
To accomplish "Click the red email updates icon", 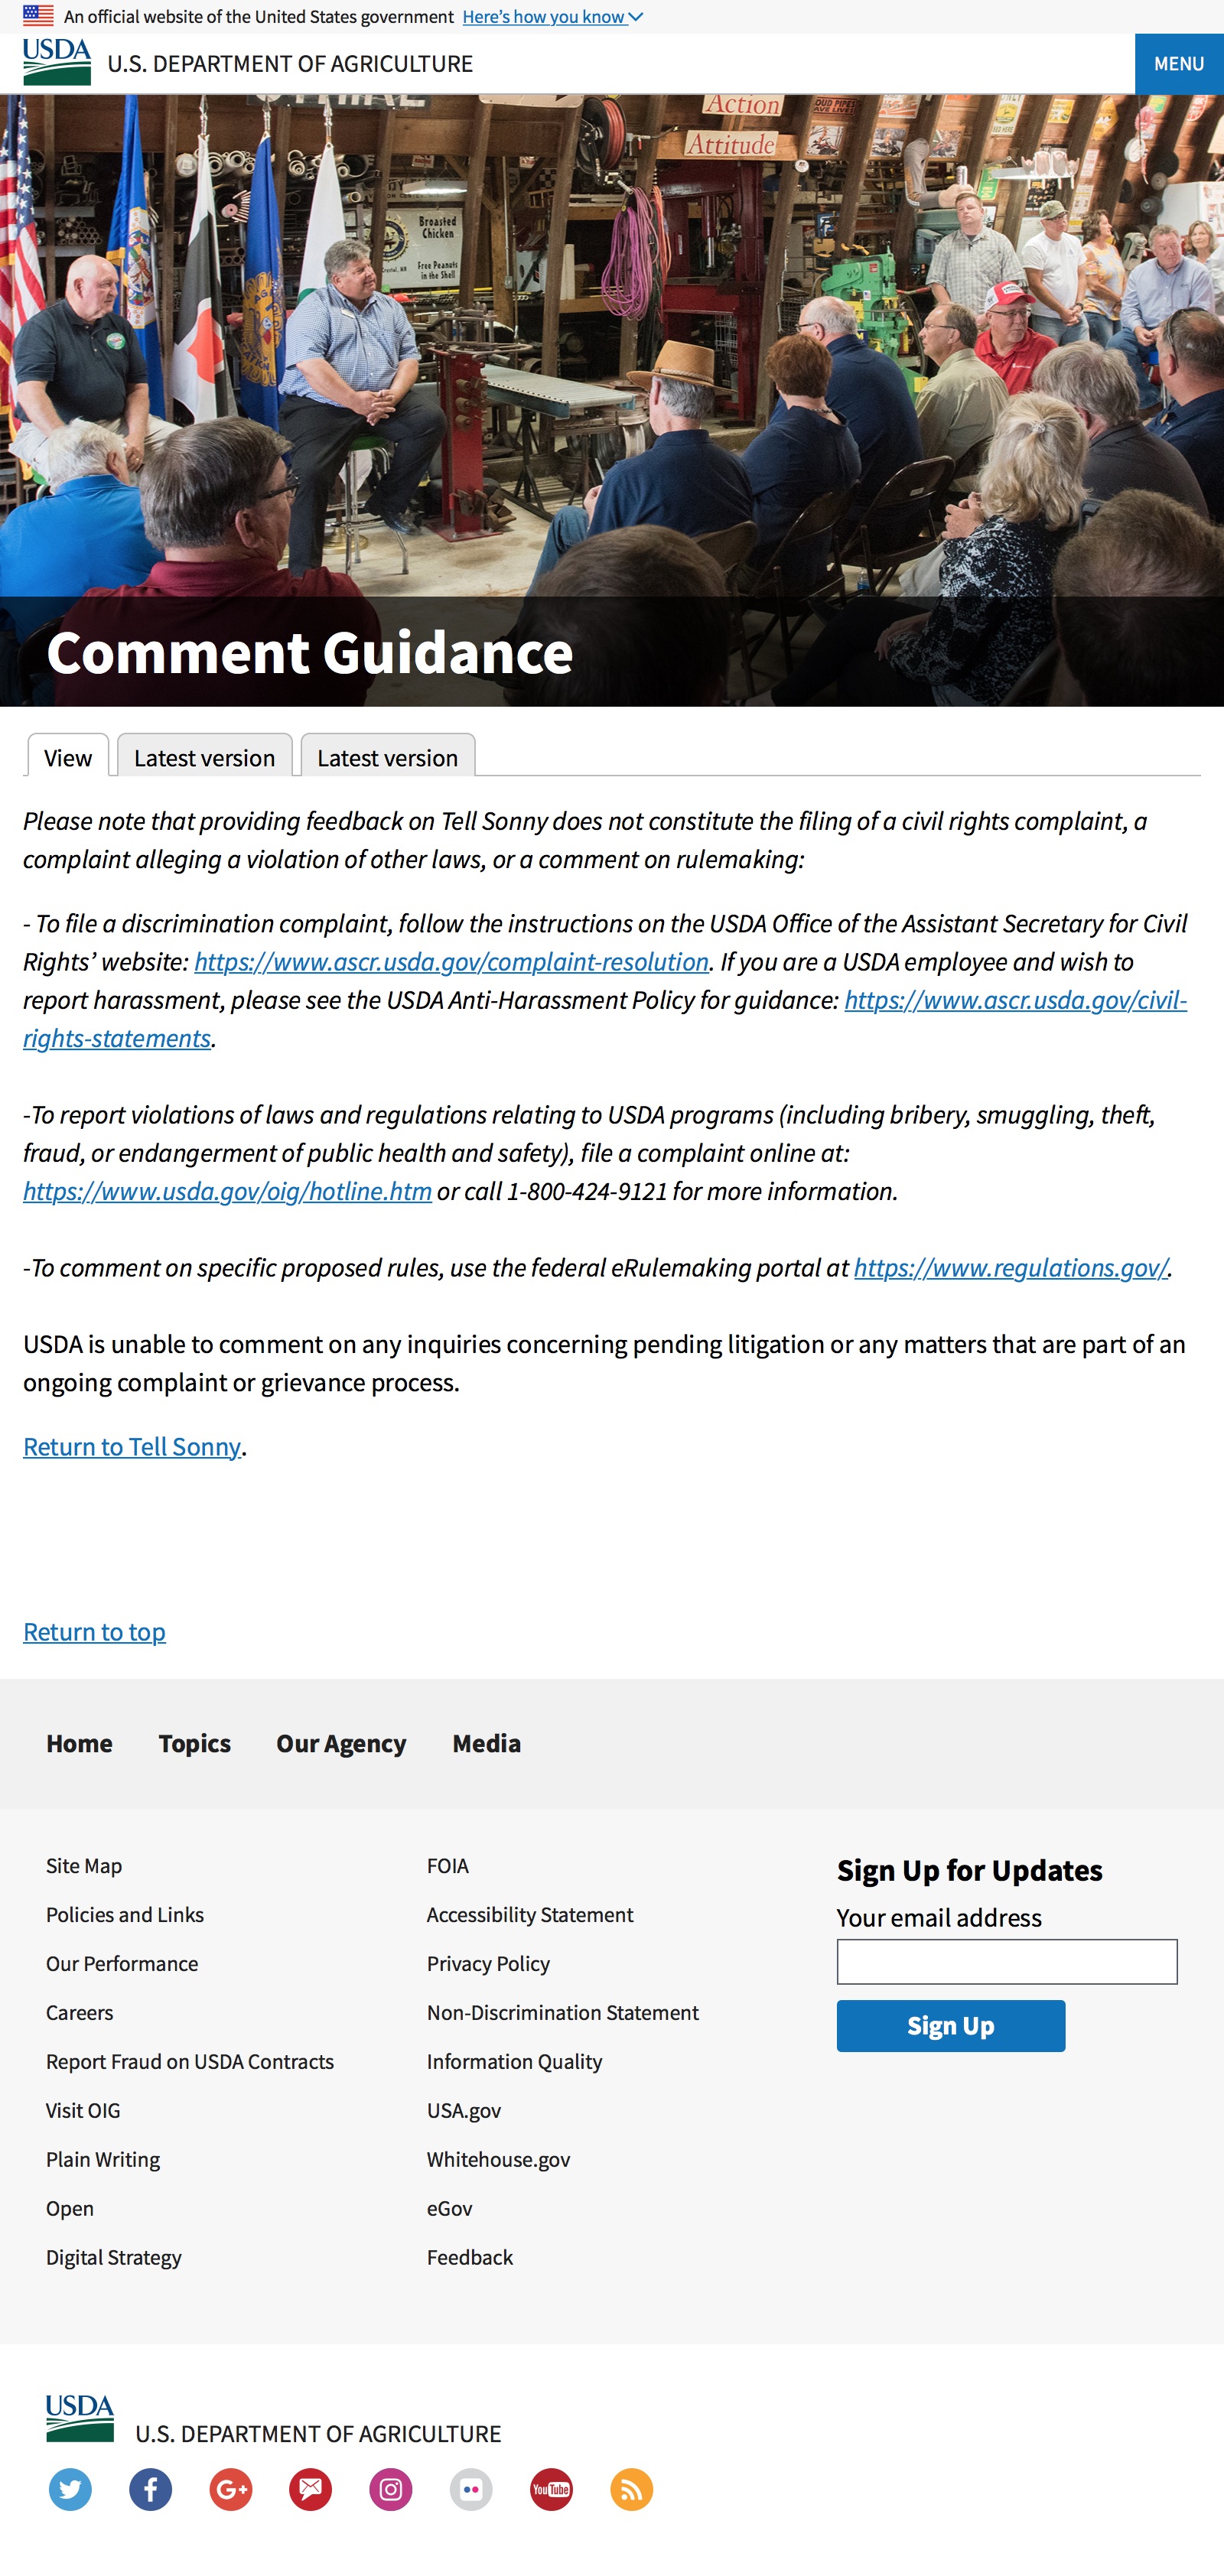I will point(311,2489).
